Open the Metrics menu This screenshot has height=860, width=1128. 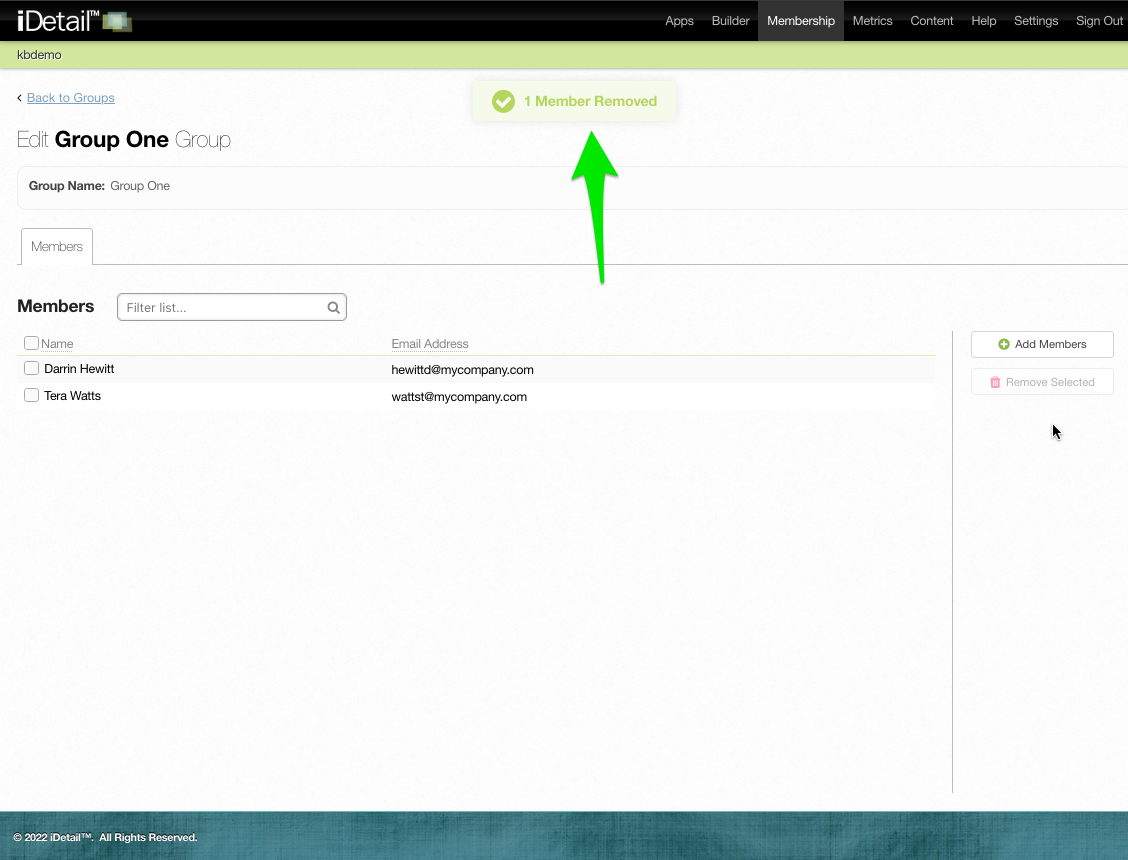point(873,21)
